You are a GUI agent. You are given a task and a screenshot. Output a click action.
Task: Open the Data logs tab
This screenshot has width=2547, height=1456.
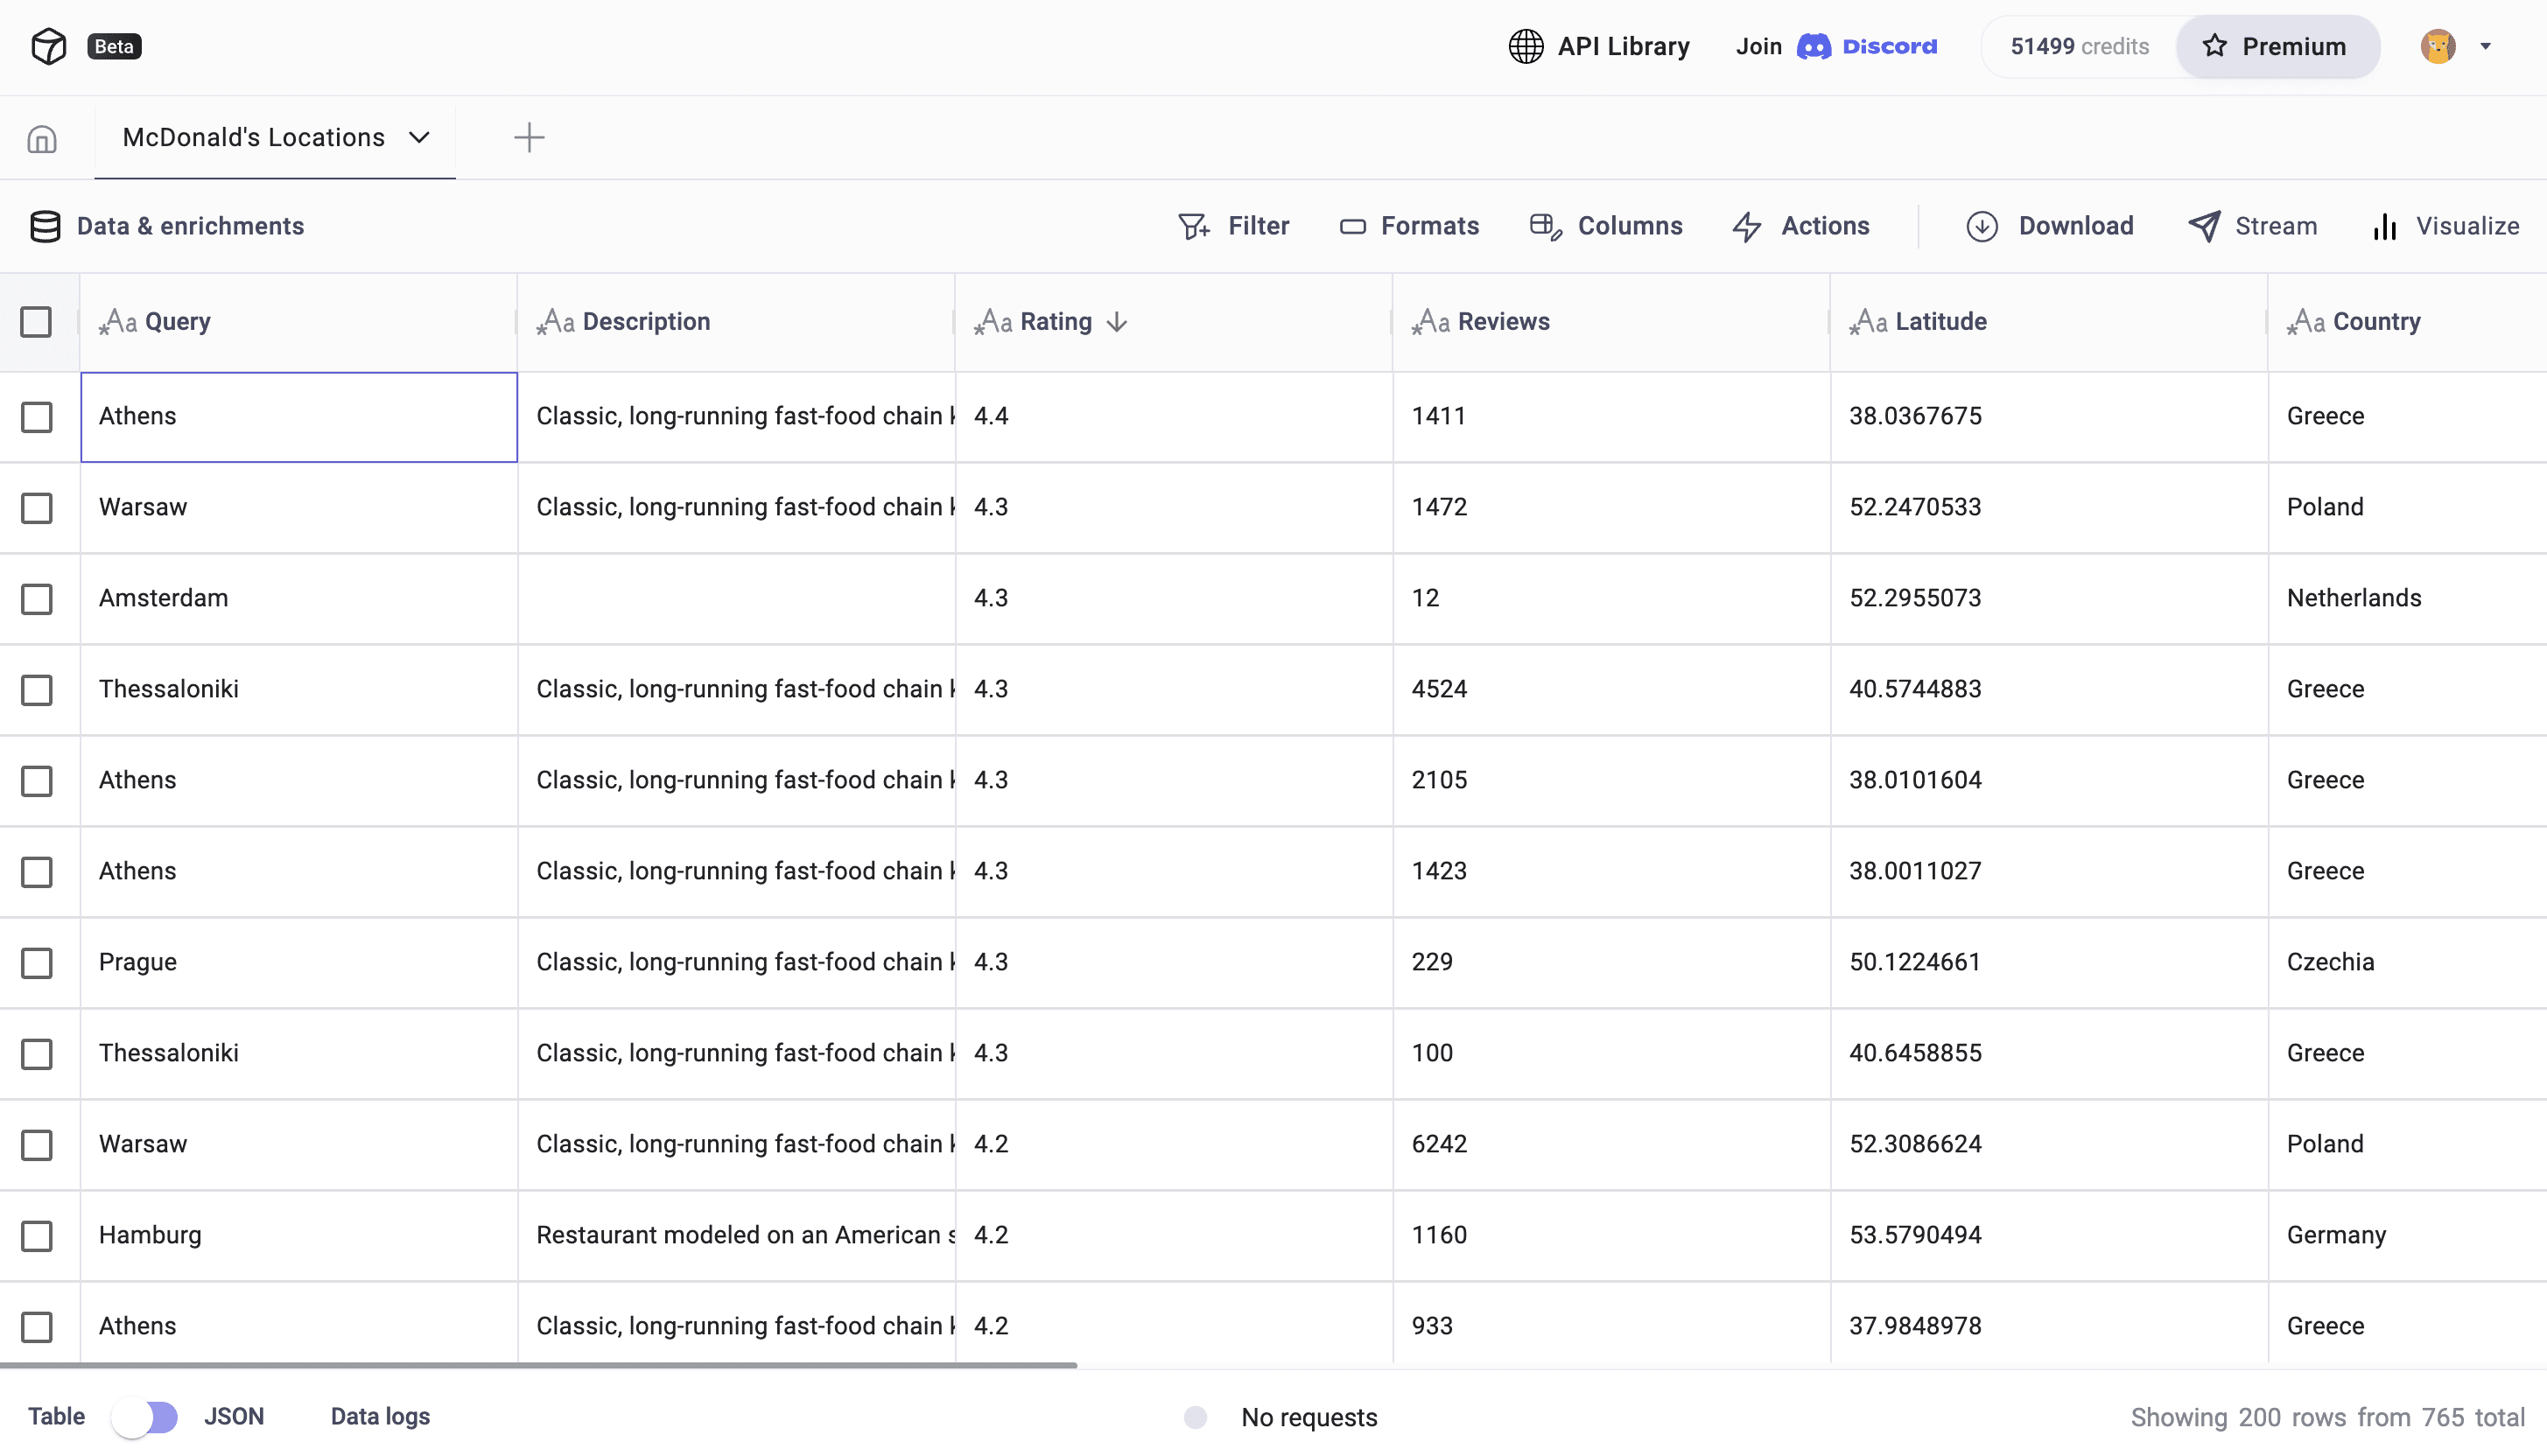click(x=380, y=1417)
